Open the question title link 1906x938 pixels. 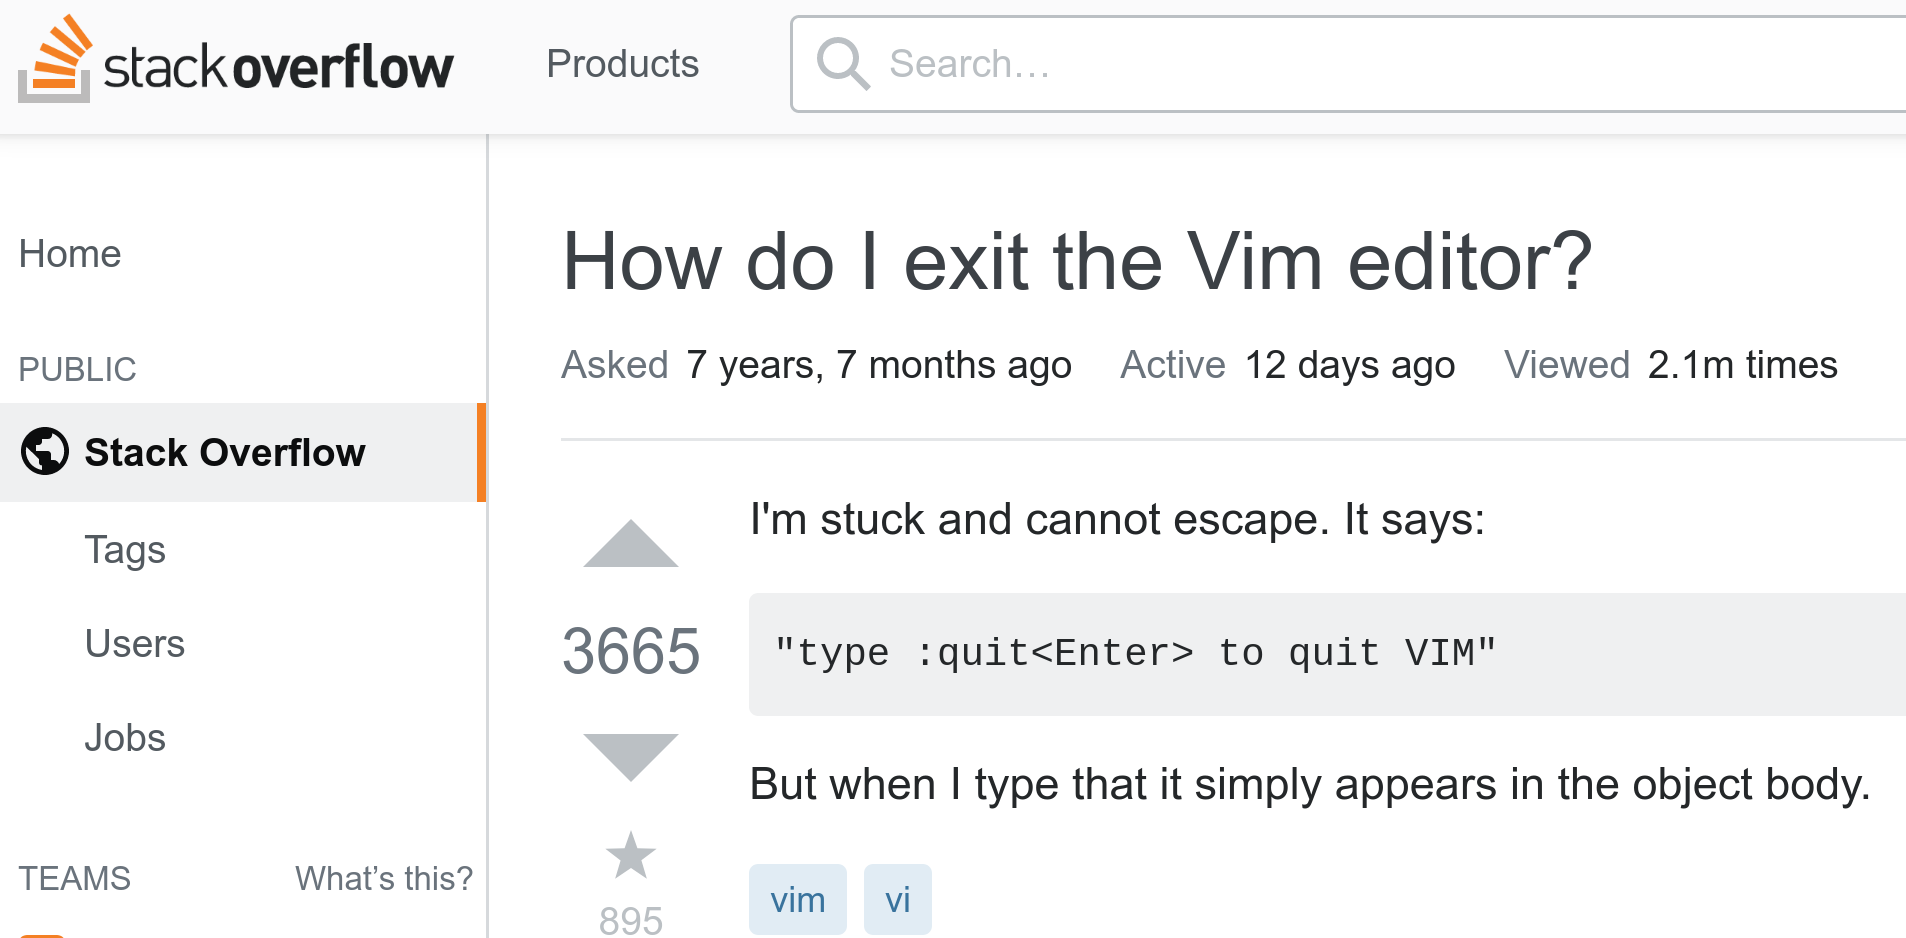point(1077,262)
